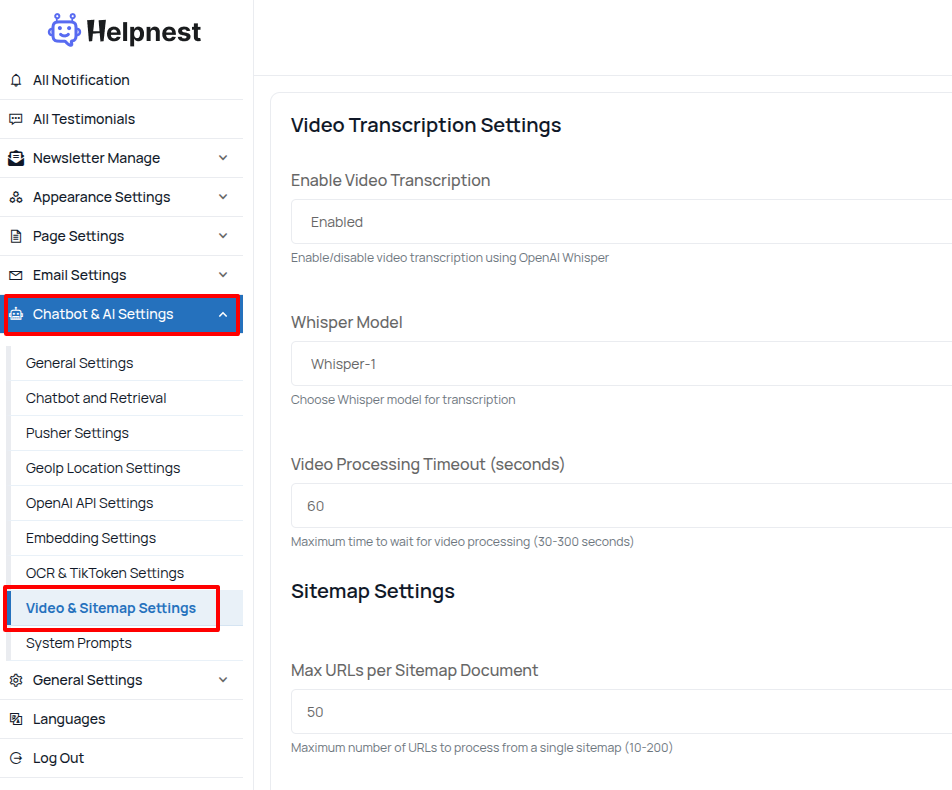Go to OpenAI API Settings
Screen dimensions: 952x790
pyautogui.click(x=89, y=503)
